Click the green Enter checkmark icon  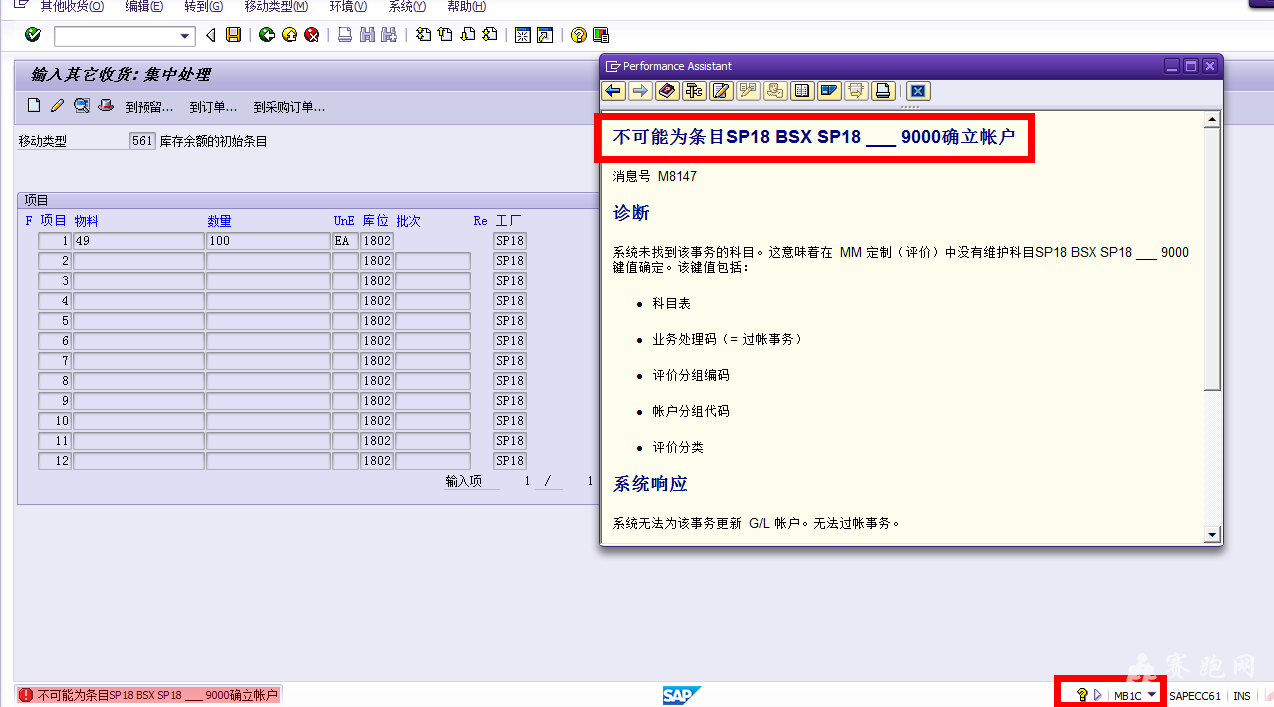(x=33, y=35)
